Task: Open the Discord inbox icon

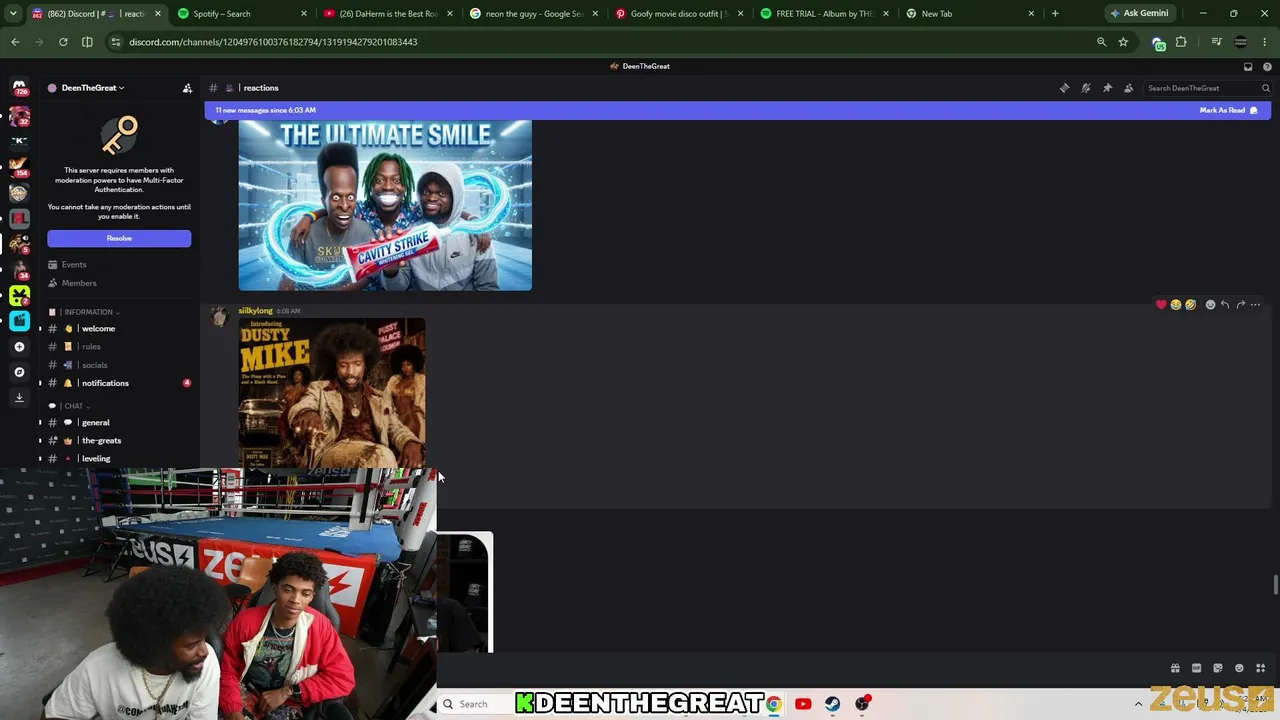Action: [1248, 66]
